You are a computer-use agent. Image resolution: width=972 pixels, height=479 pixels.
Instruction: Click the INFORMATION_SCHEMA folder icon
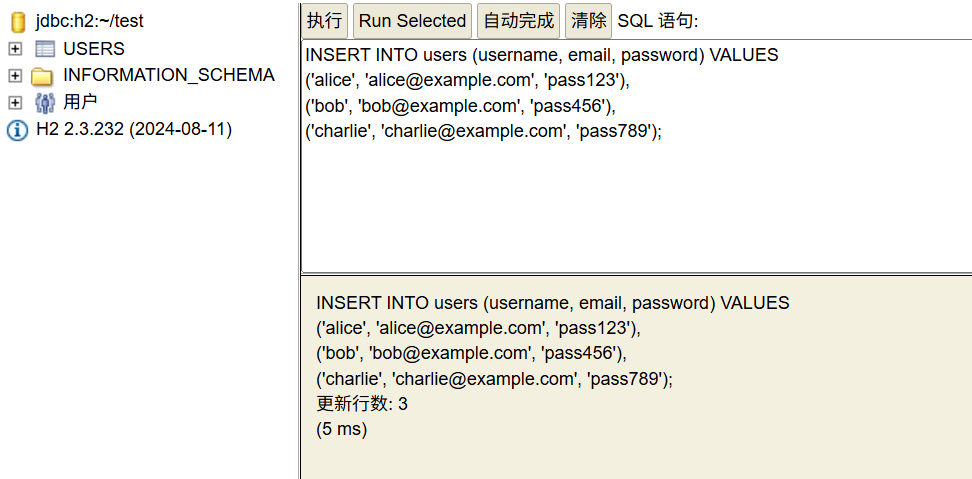[42, 76]
